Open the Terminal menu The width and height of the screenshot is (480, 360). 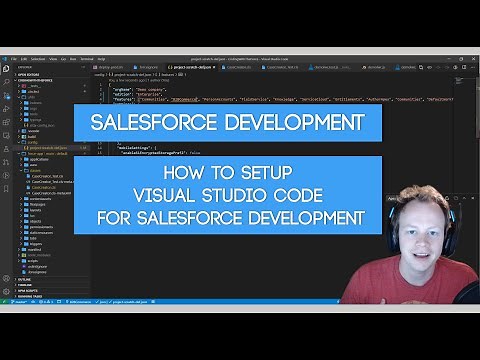click(x=87, y=59)
